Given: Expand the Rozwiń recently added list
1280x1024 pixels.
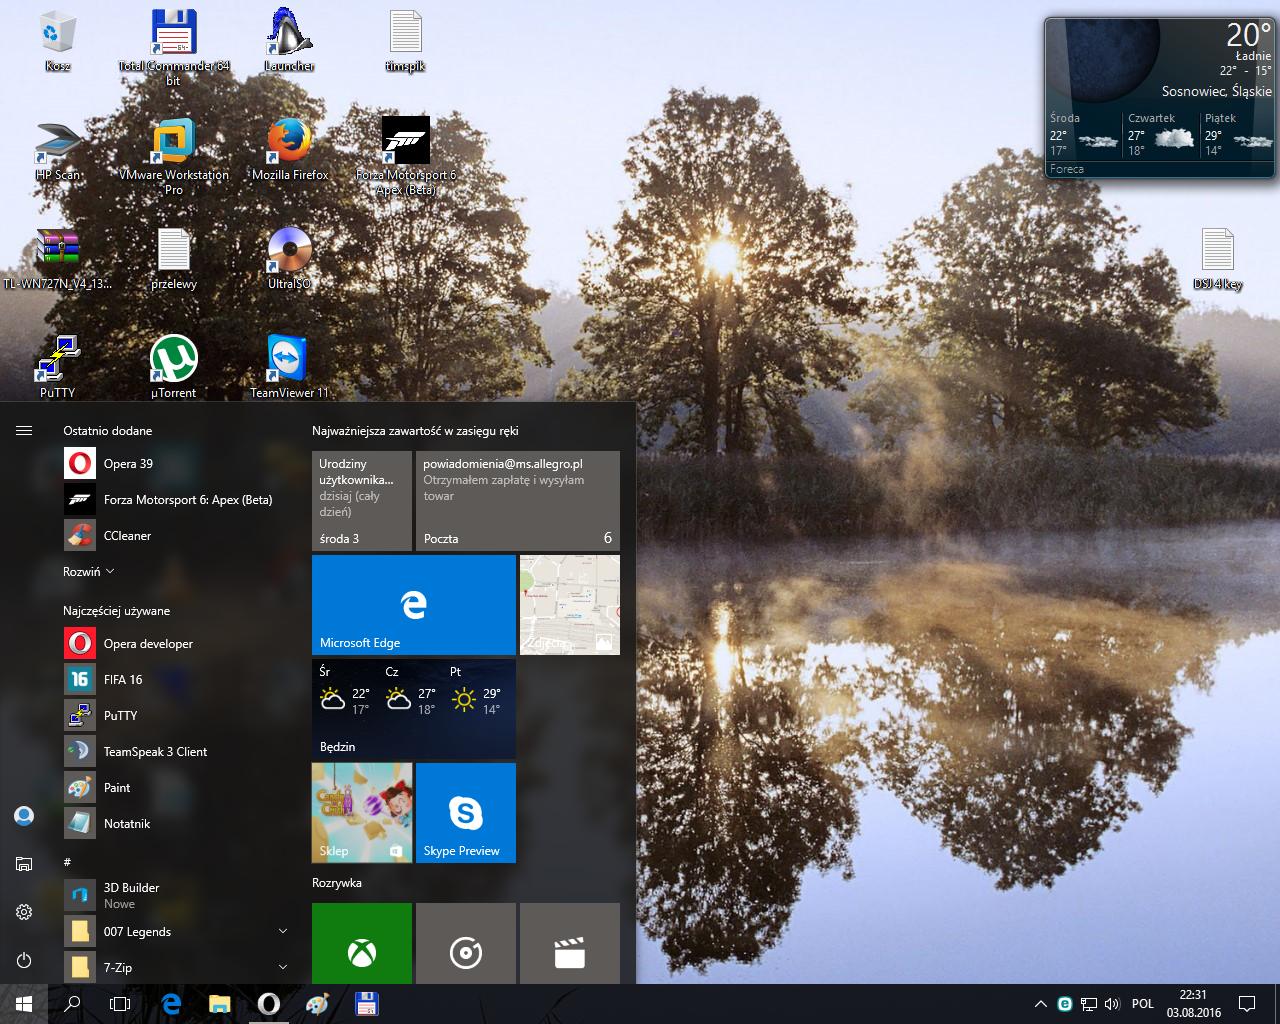Looking at the screenshot, I should pos(88,572).
